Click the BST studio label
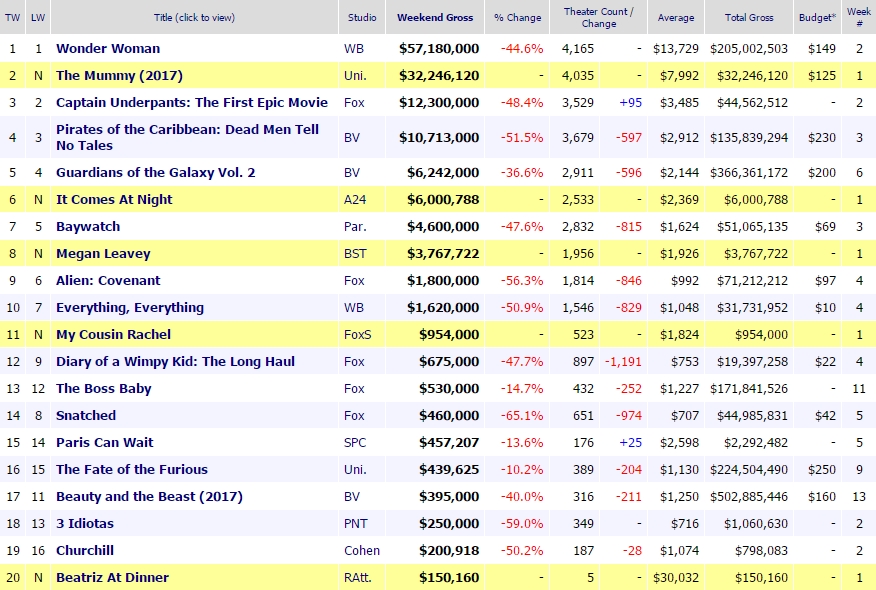 click(355, 254)
